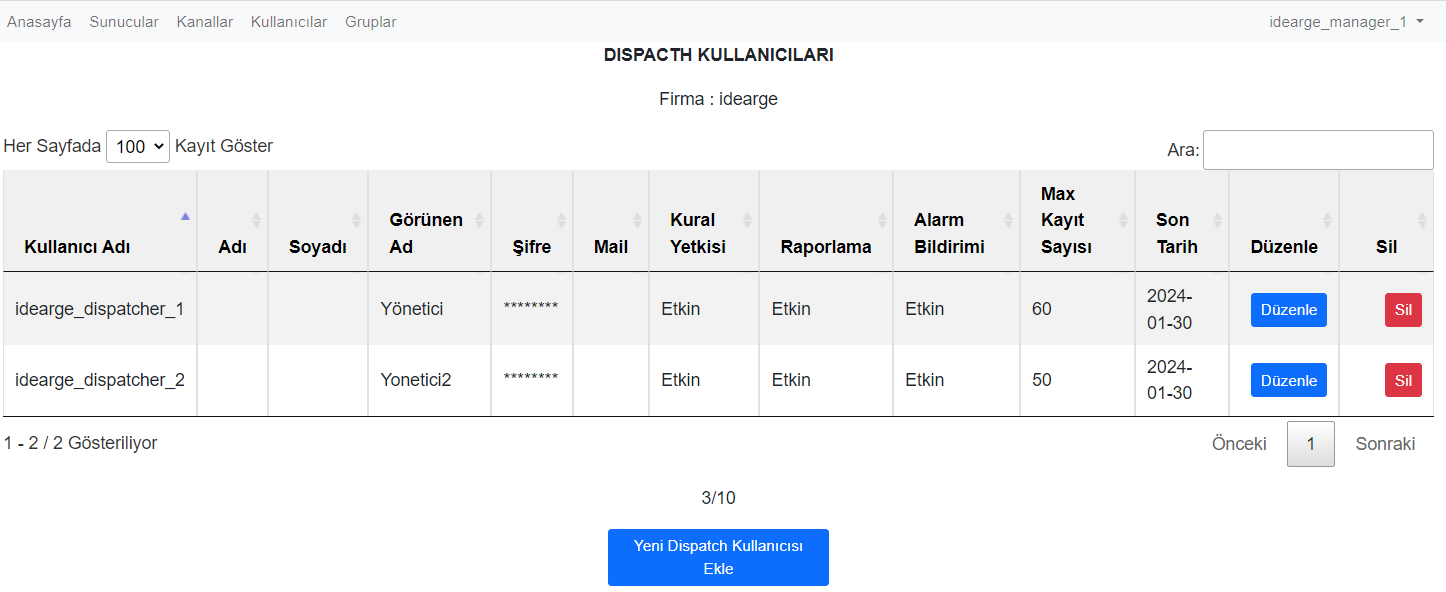
Task: Open the Anasayfa menu item
Action: tap(39, 22)
